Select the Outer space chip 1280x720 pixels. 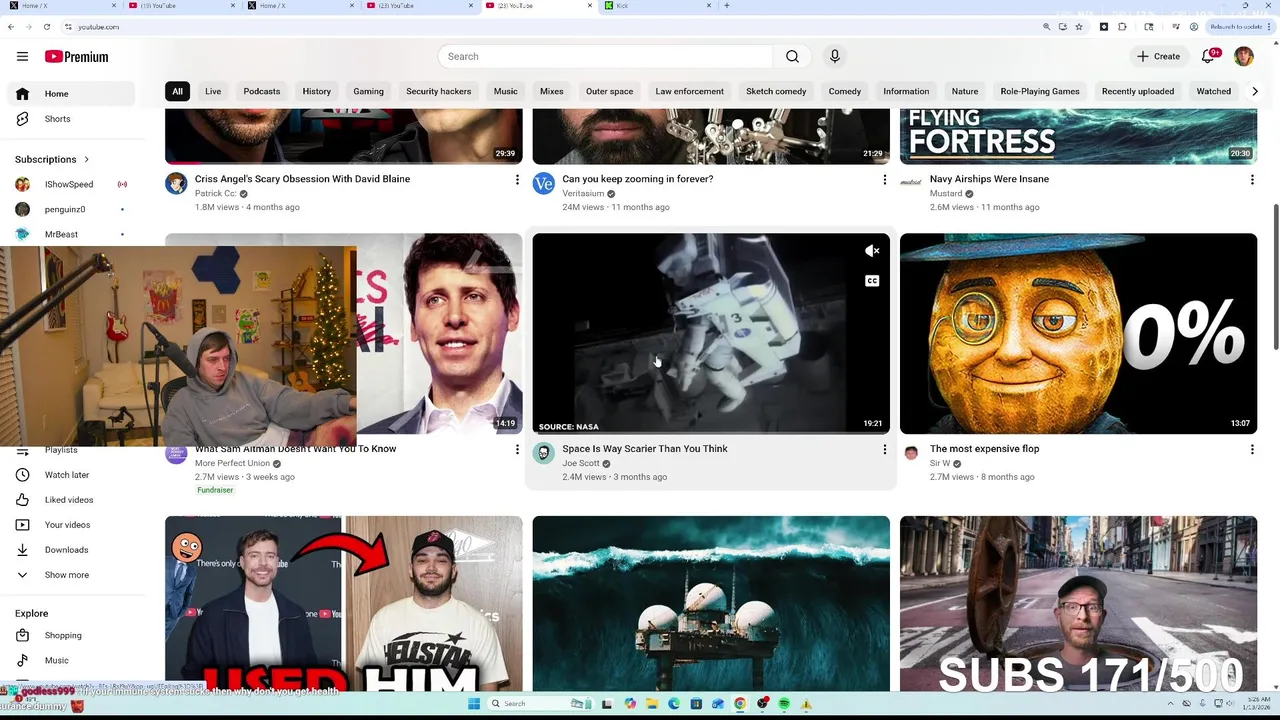[x=609, y=91]
